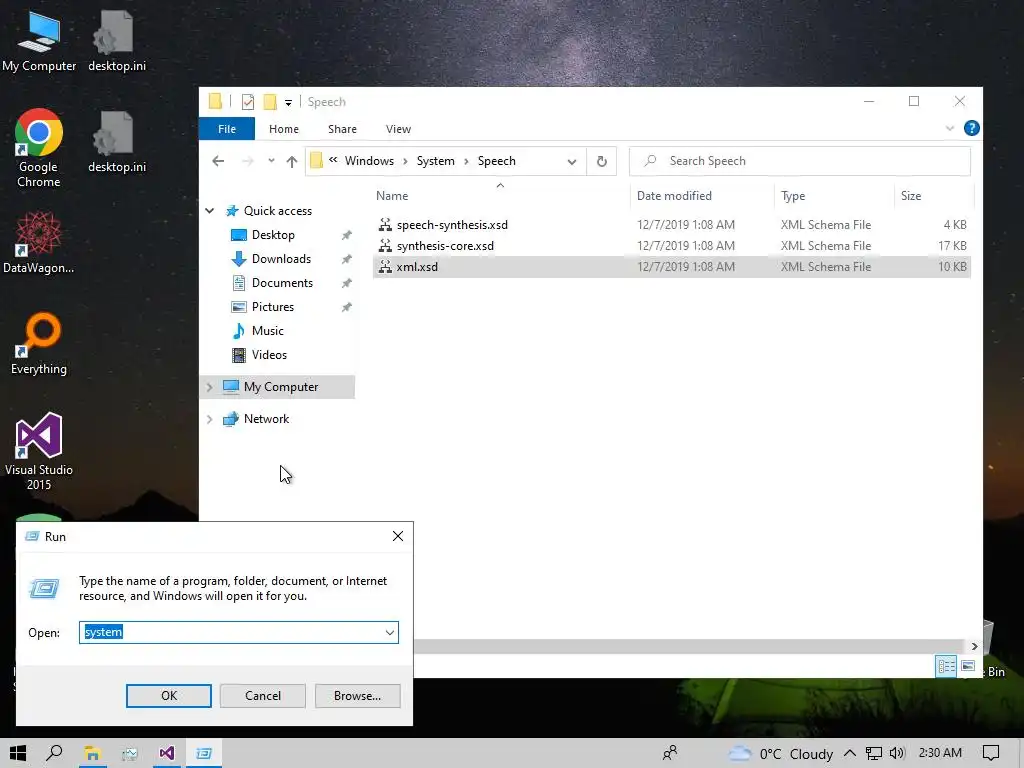Expand the My Computer tree node
The height and width of the screenshot is (768, 1024).
pos(210,387)
